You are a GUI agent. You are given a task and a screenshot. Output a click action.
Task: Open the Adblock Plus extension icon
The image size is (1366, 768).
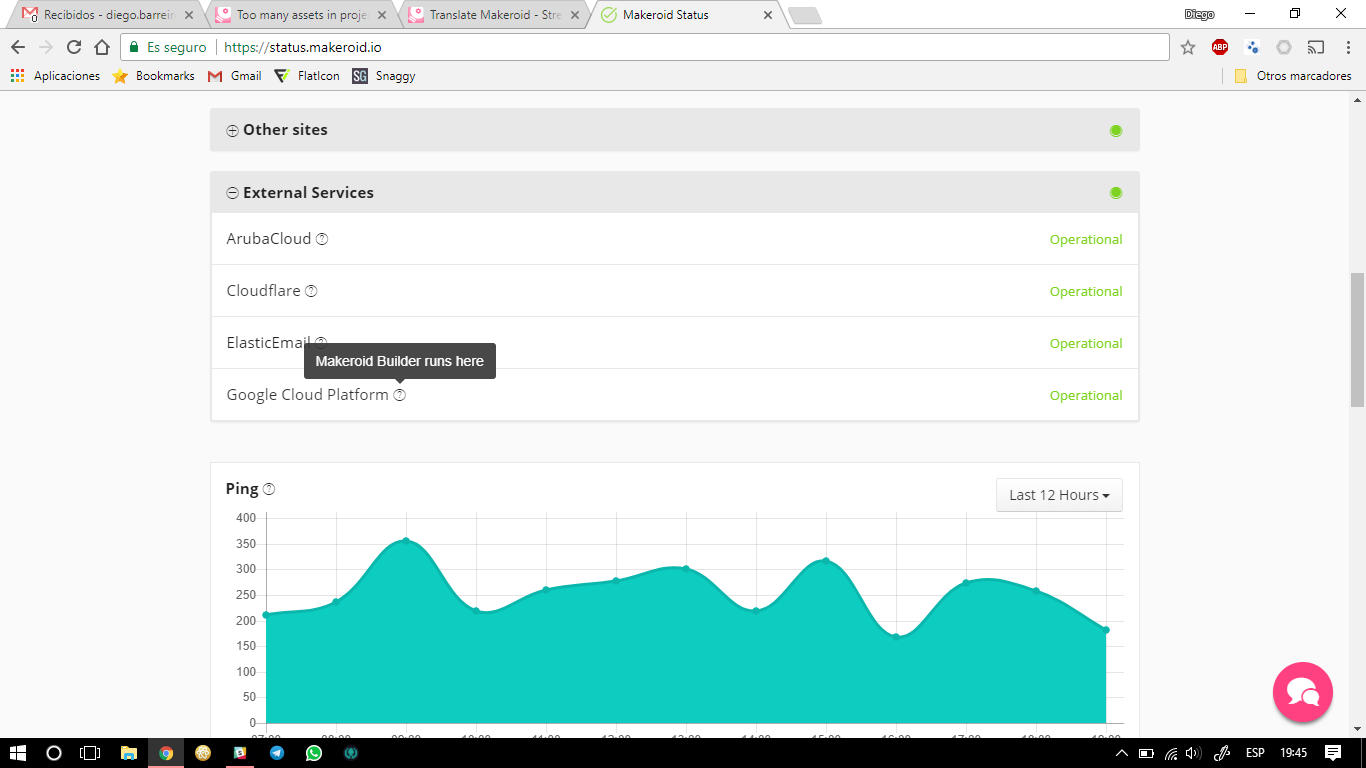1220,47
